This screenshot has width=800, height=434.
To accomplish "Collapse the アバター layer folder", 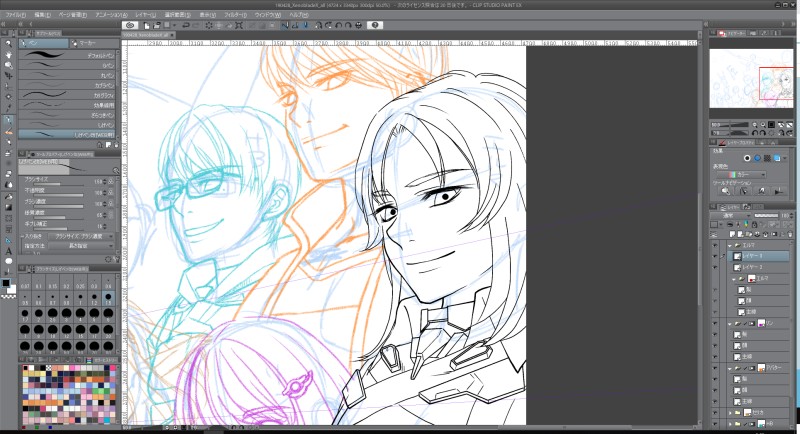I will 730,368.
